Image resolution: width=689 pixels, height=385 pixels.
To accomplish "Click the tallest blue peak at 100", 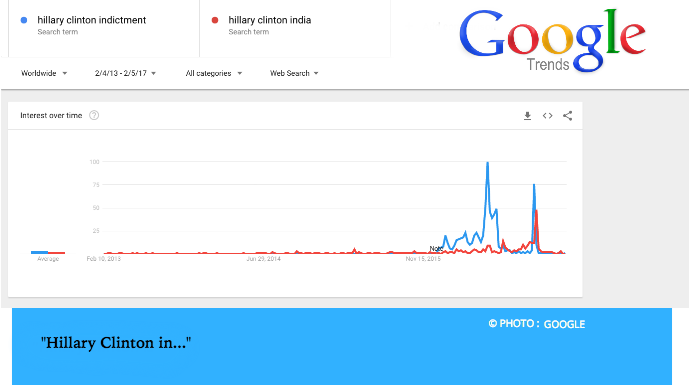I will click(x=487, y=163).
